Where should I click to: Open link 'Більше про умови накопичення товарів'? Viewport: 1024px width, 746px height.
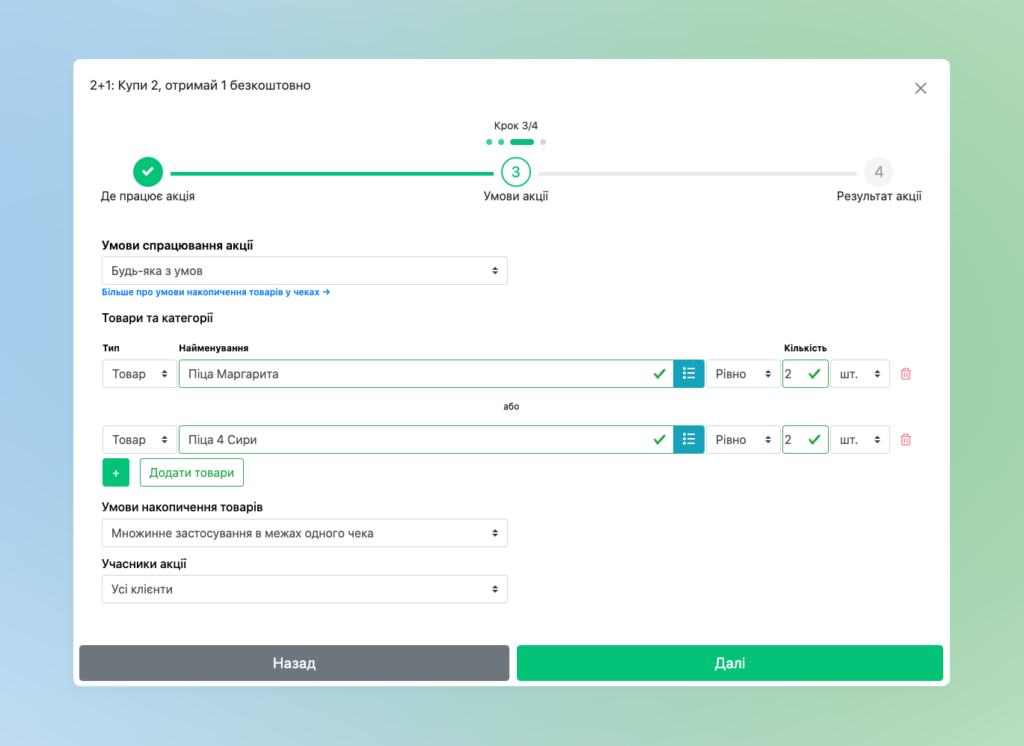(215, 293)
